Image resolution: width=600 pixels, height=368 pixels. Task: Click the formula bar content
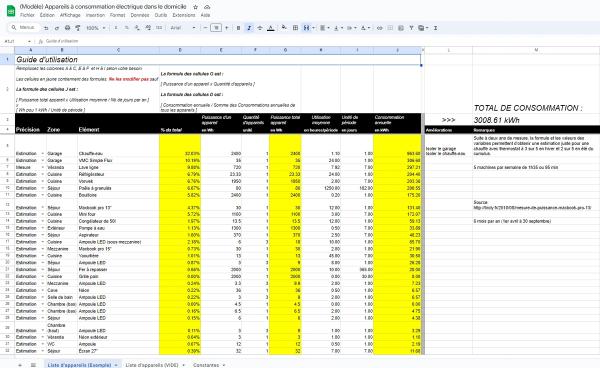[x=62, y=41]
